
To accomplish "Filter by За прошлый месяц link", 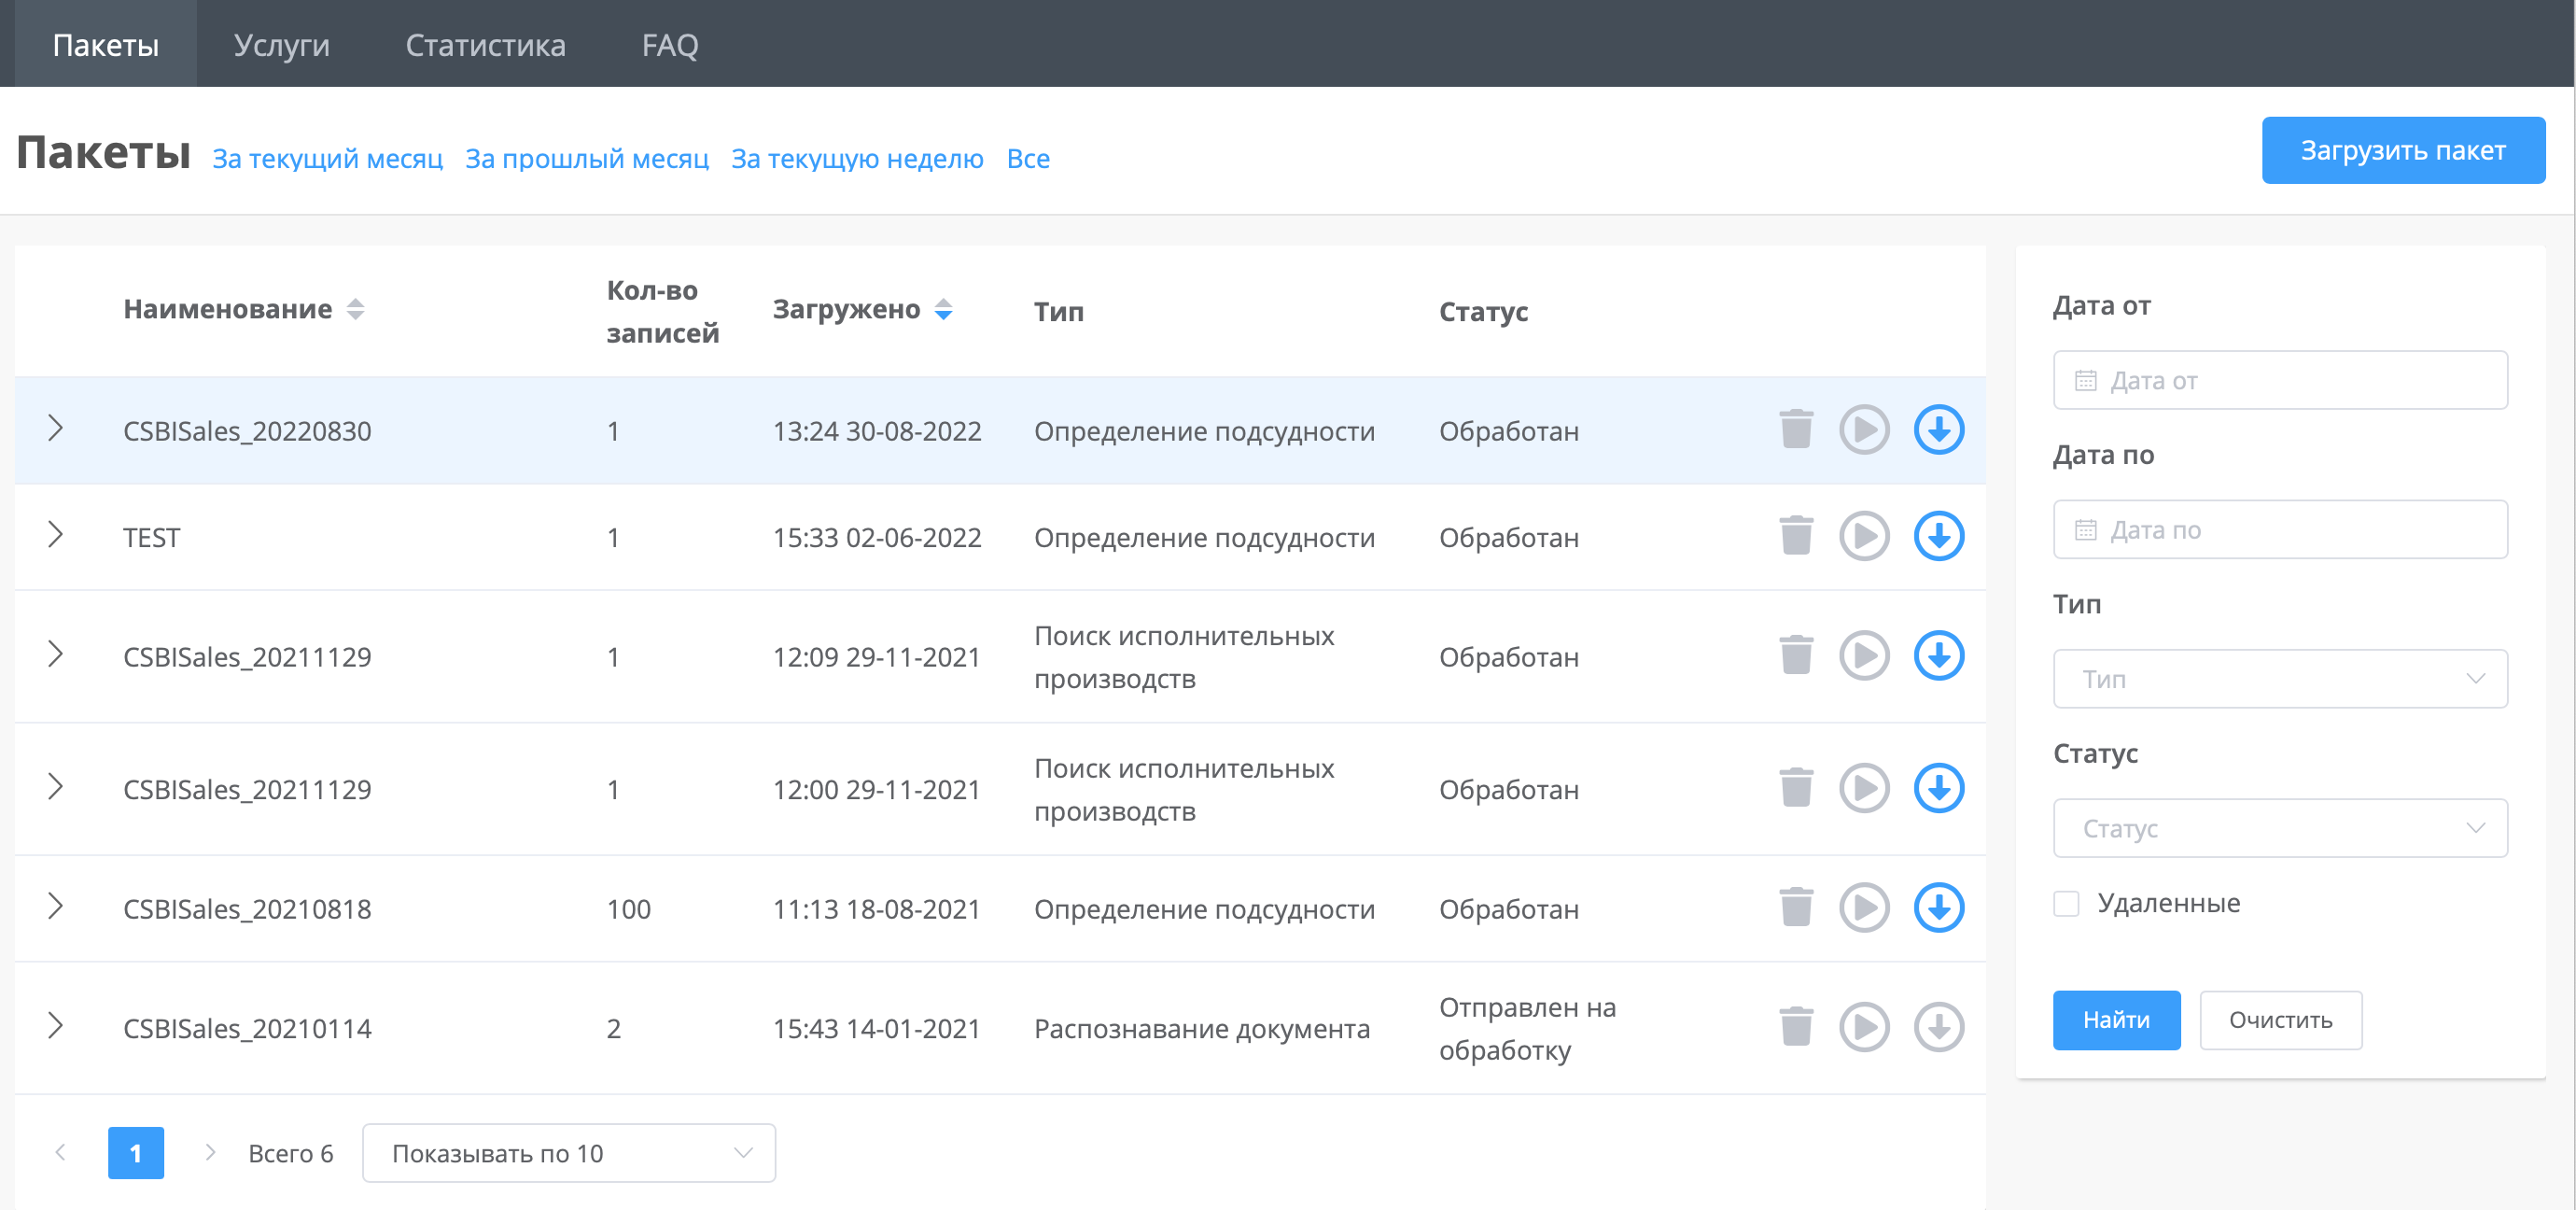I will tap(586, 159).
